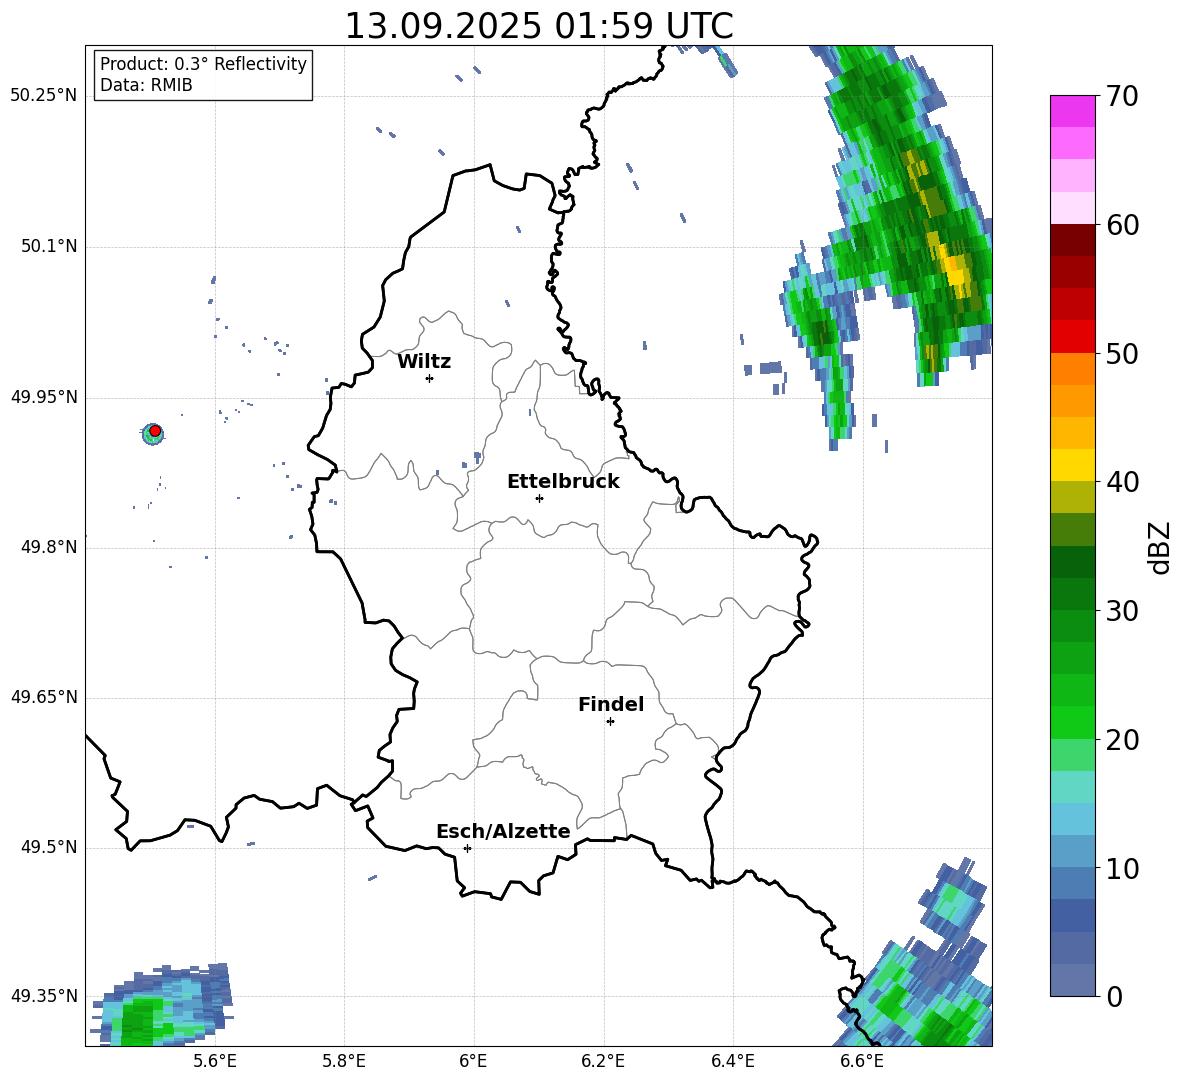
Task: Click the title "13.09.2025 01:59 UTC"
Action: [x=538, y=26]
